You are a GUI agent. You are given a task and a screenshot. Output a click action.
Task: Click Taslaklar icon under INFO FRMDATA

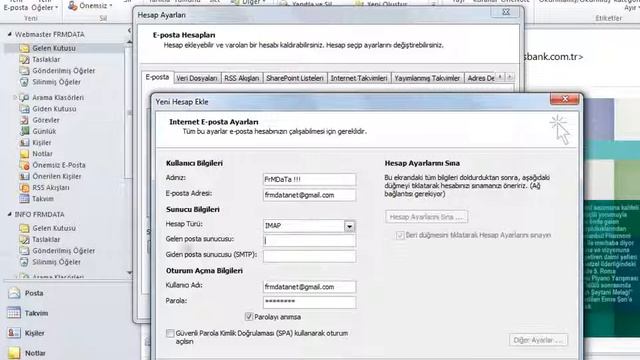(24, 240)
